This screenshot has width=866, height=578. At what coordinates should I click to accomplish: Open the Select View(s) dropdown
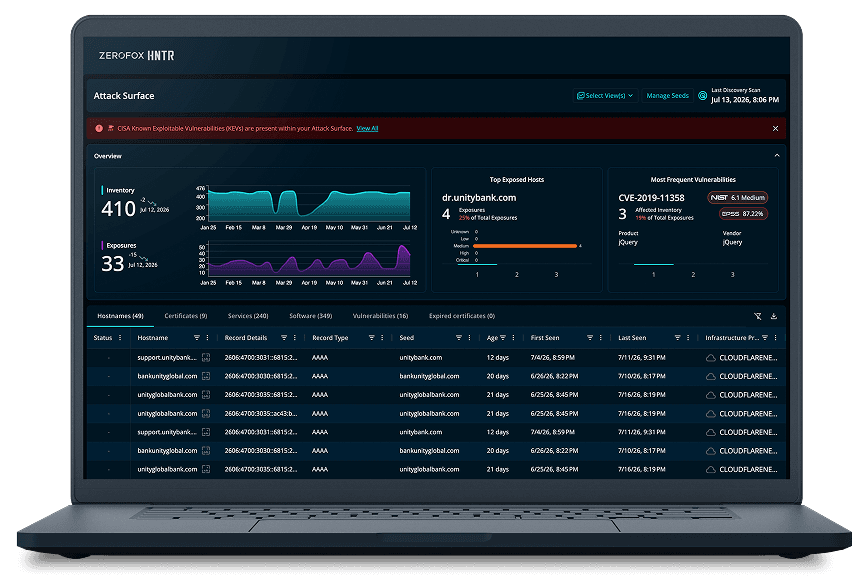(x=605, y=96)
